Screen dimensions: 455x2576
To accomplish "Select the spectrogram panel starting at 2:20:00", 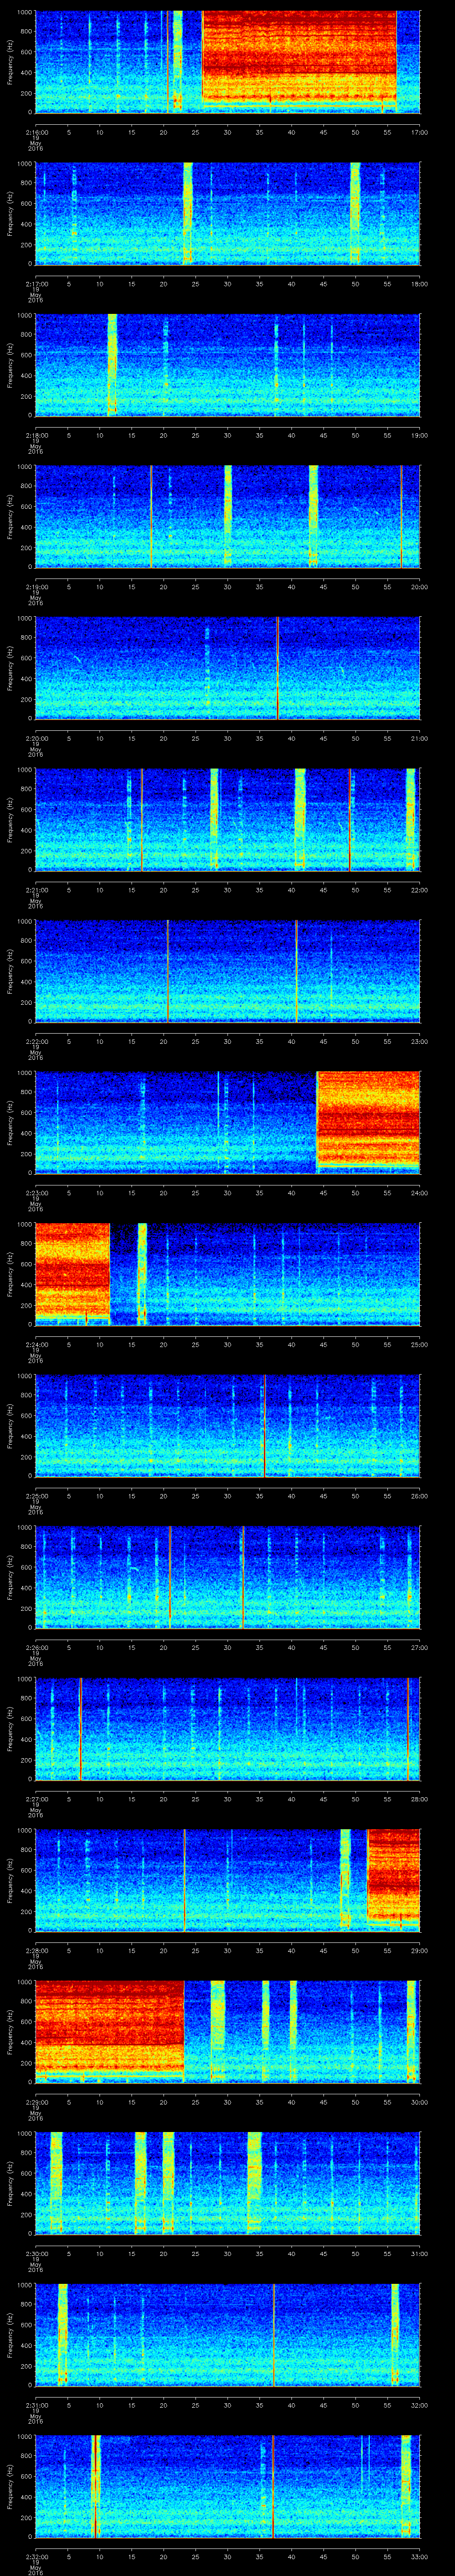I will click(x=227, y=668).
